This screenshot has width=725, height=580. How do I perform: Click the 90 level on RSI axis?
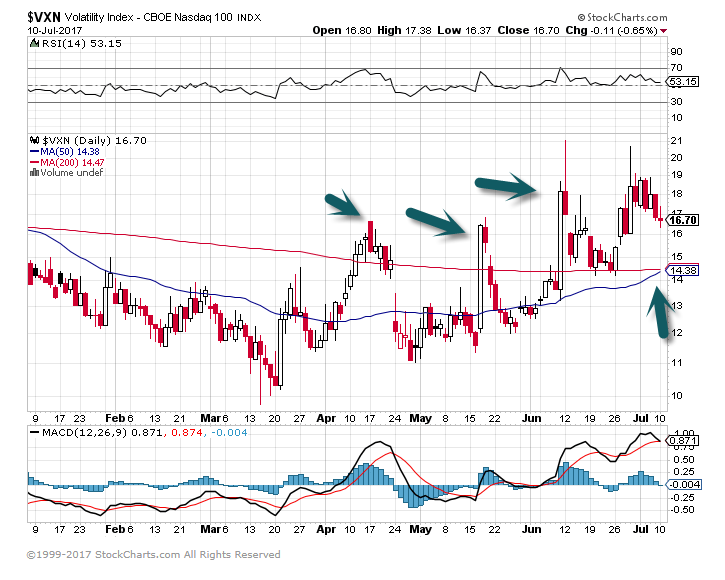[676, 51]
